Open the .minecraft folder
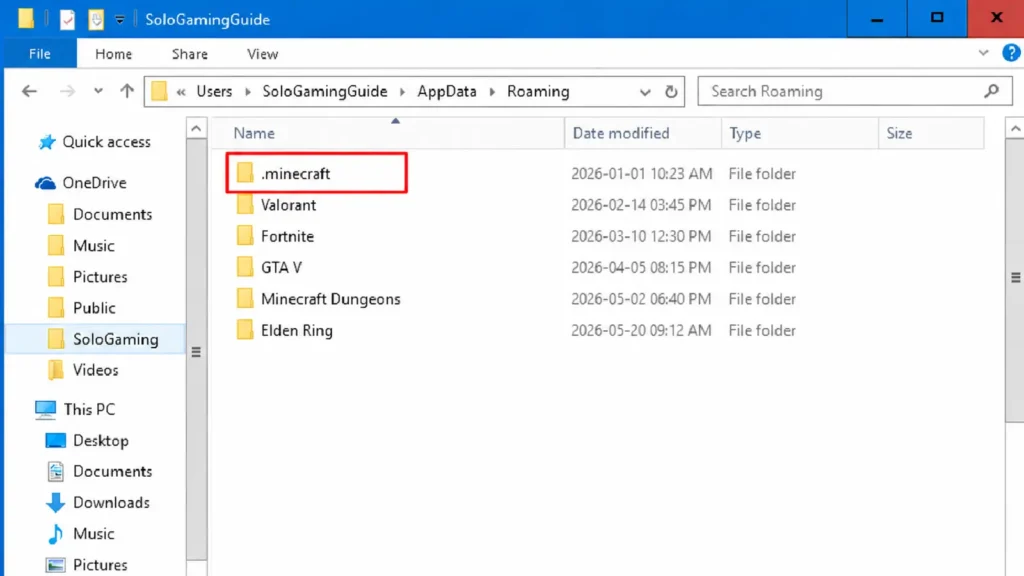The image size is (1024, 576). 296,174
